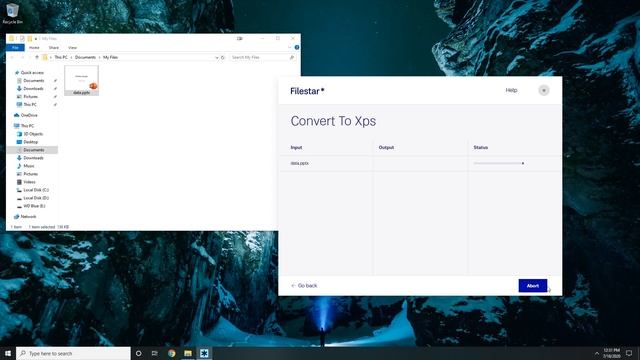Switch to the Share ribbon tab
The width and height of the screenshot is (640, 360).
(x=53, y=48)
